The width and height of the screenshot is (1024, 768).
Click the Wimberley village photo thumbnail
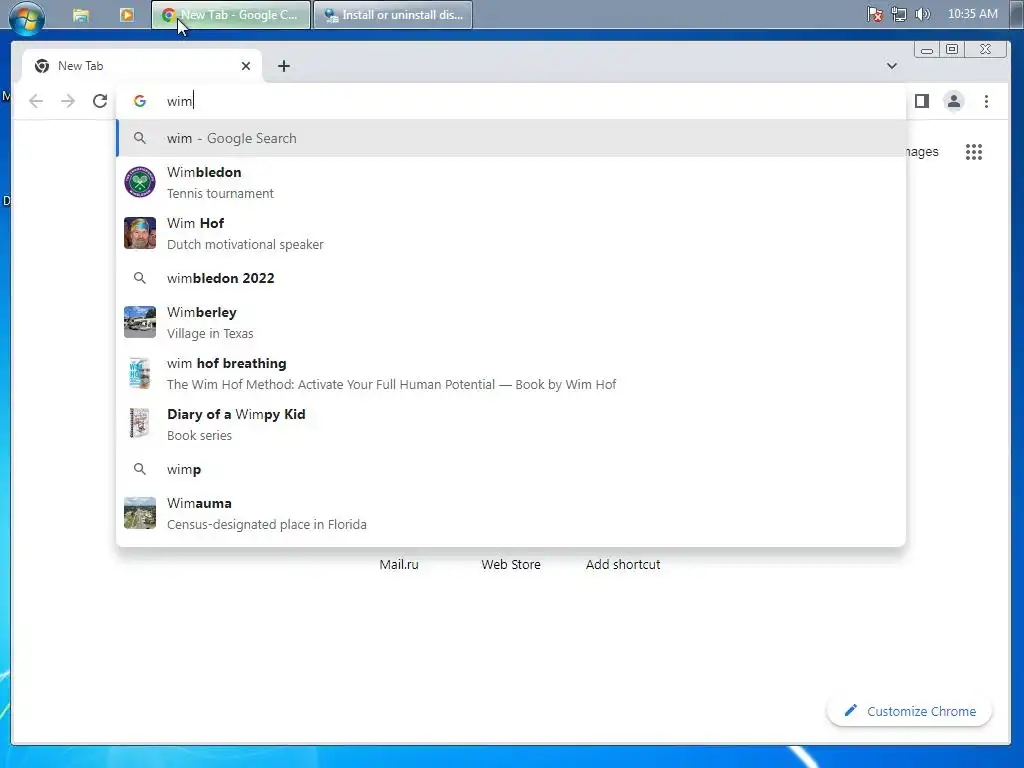pyautogui.click(x=140, y=322)
